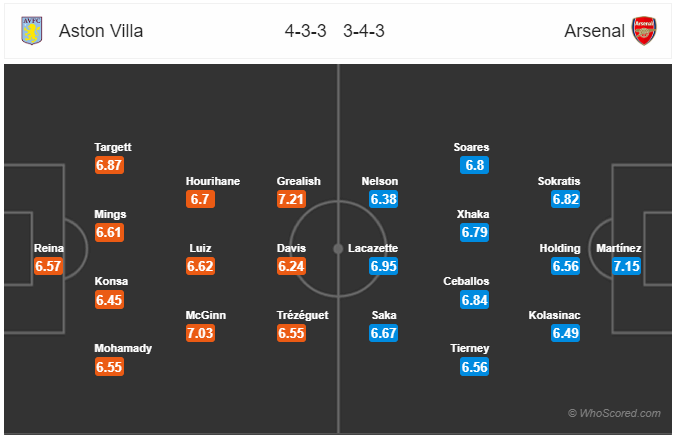Image resolution: width=675 pixels, height=435 pixels.
Task: Click the player name Hourihane
Action: tap(213, 181)
